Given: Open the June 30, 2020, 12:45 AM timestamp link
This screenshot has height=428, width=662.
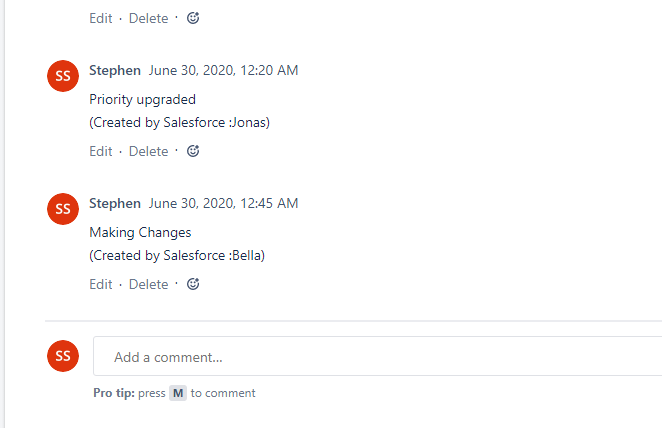Looking at the screenshot, I should coord(223,203).
